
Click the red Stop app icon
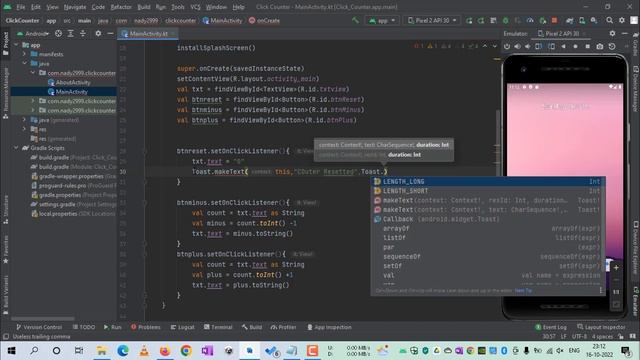click(x=554, y=20)
